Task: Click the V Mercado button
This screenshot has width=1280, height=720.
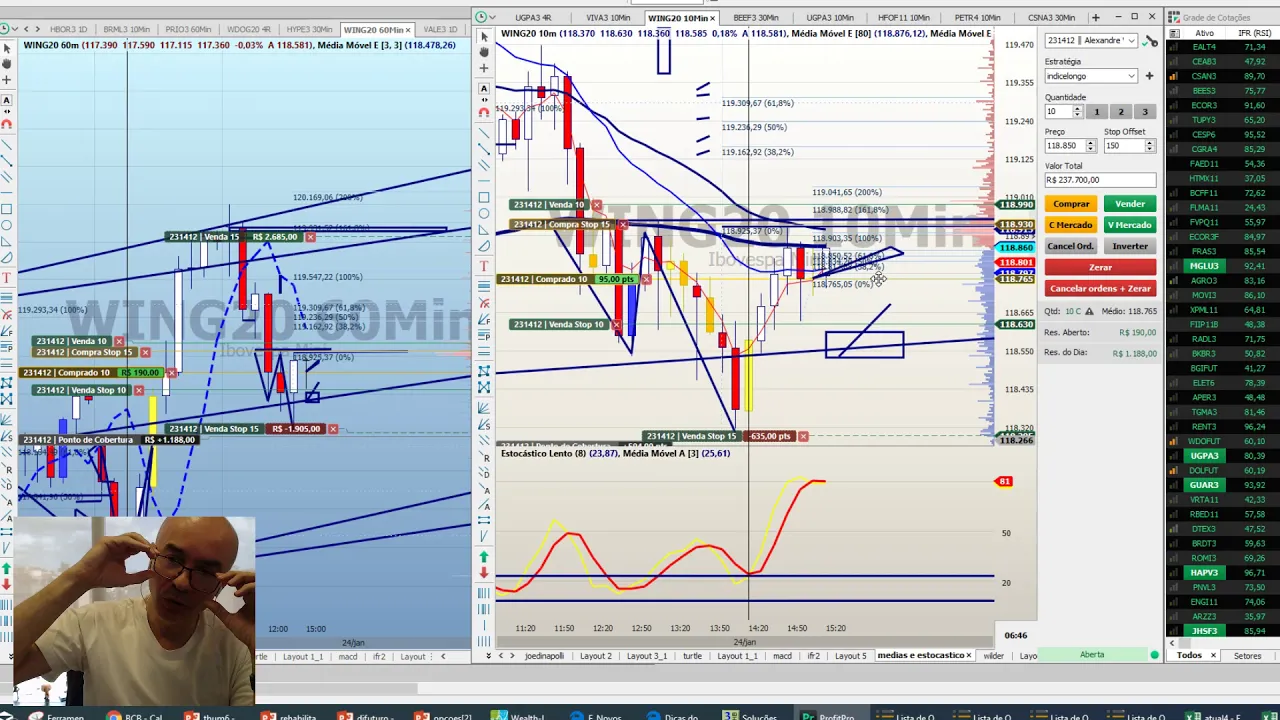Action: pos(1130,225)
